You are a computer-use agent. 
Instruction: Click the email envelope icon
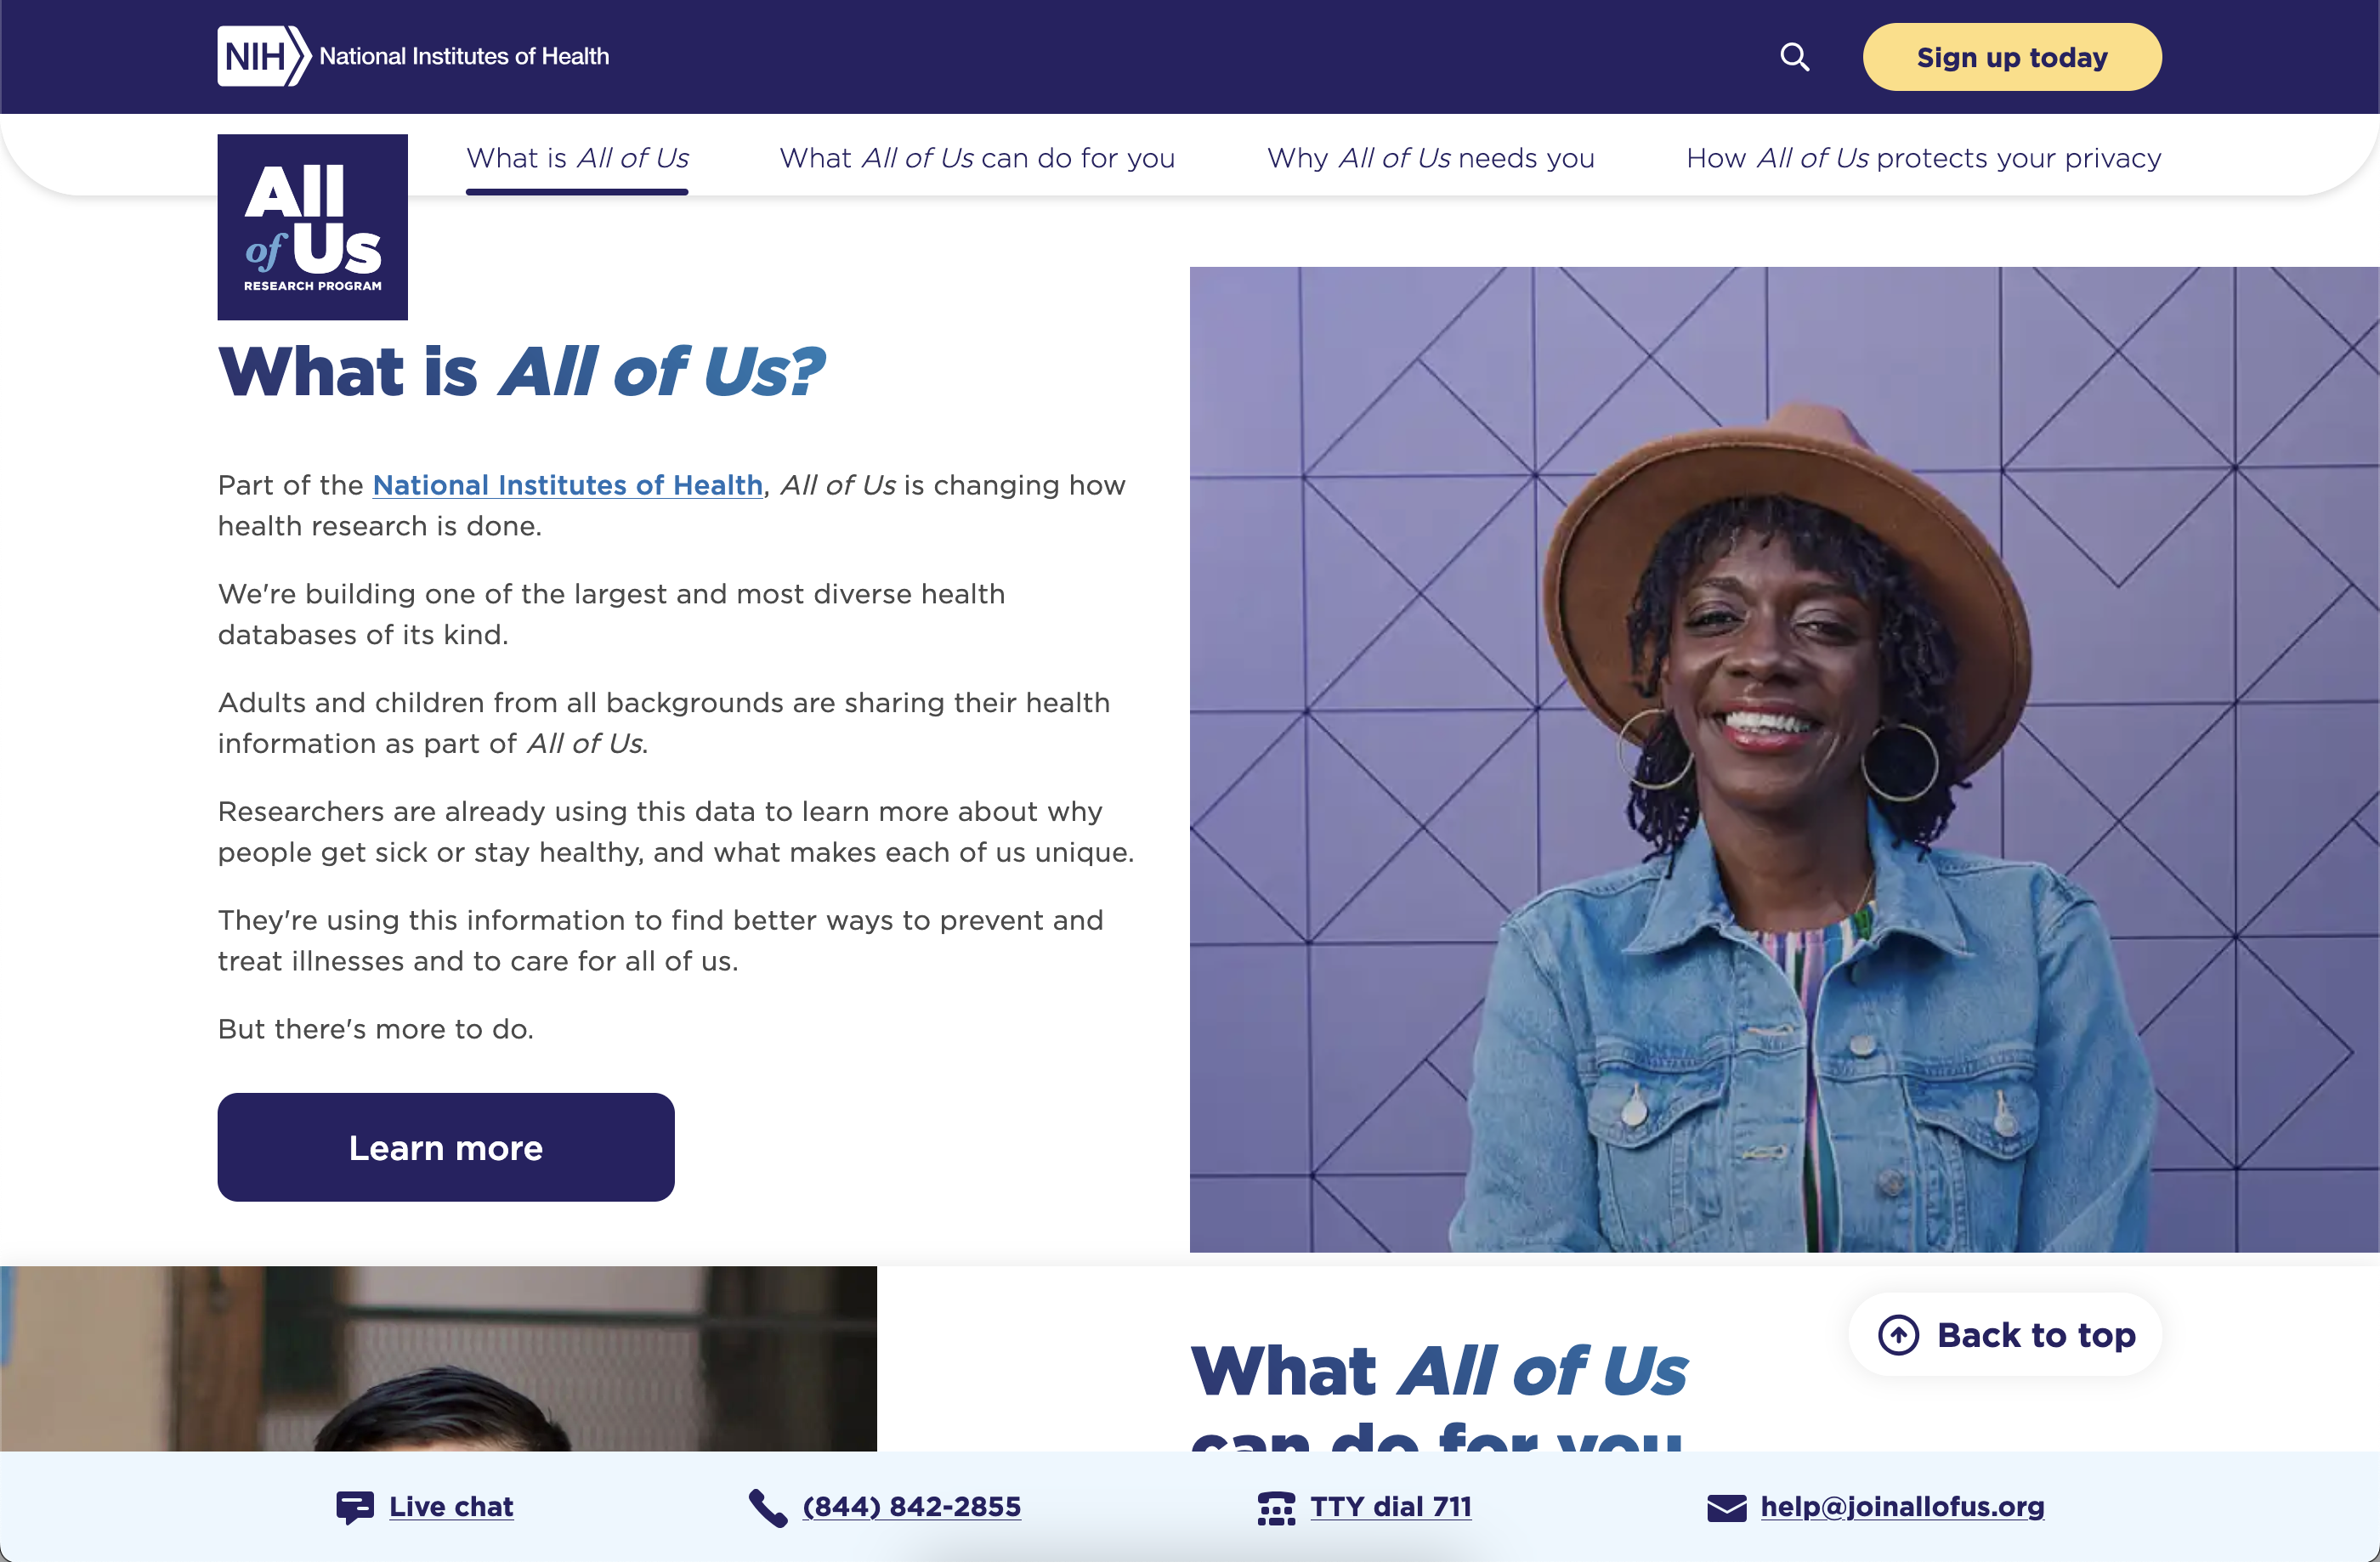(x=1726, y=1507)
